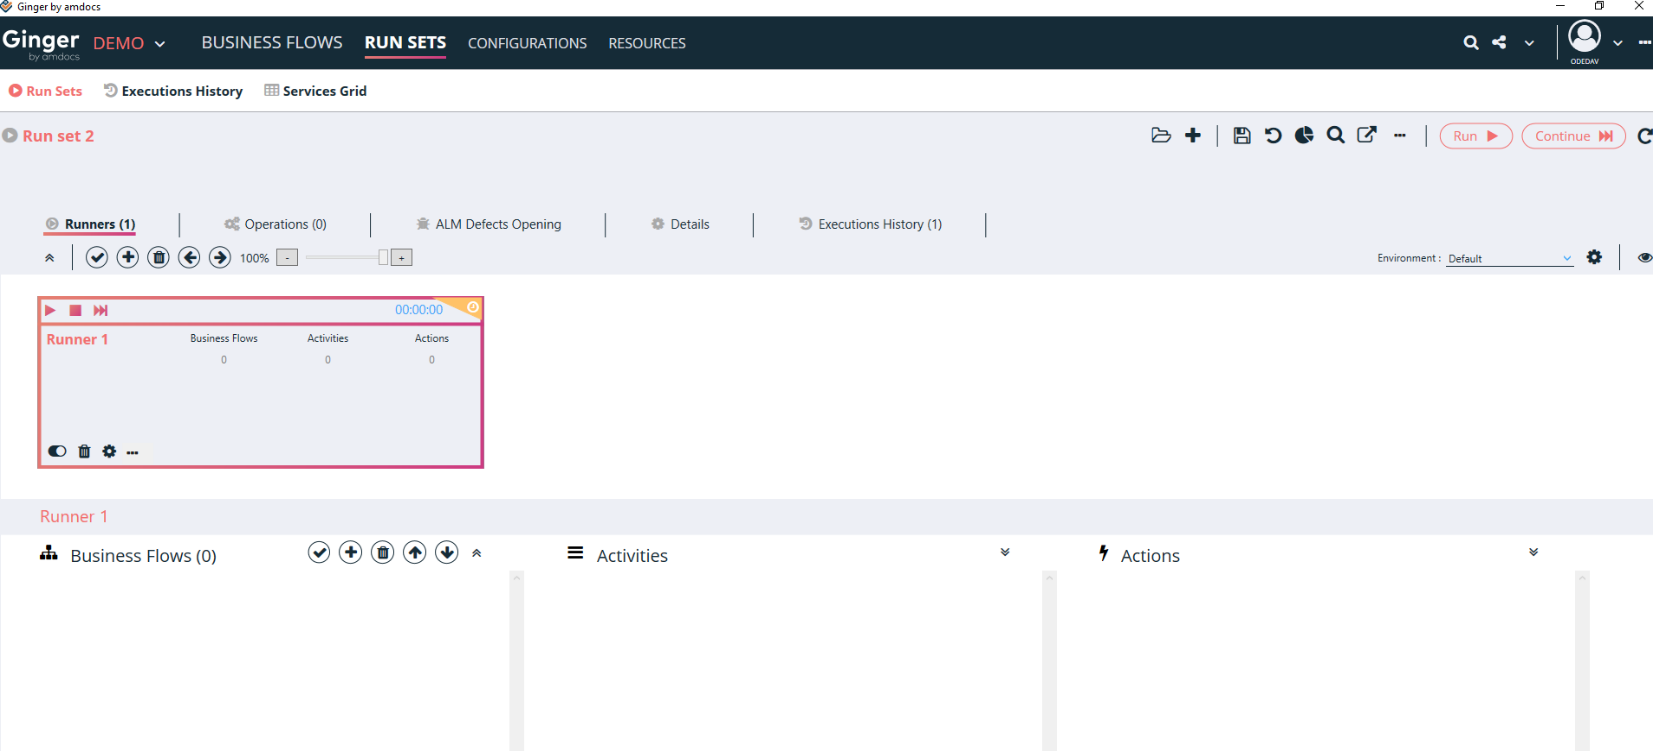
Task: Click the save run set icon
Action: 1241,136
